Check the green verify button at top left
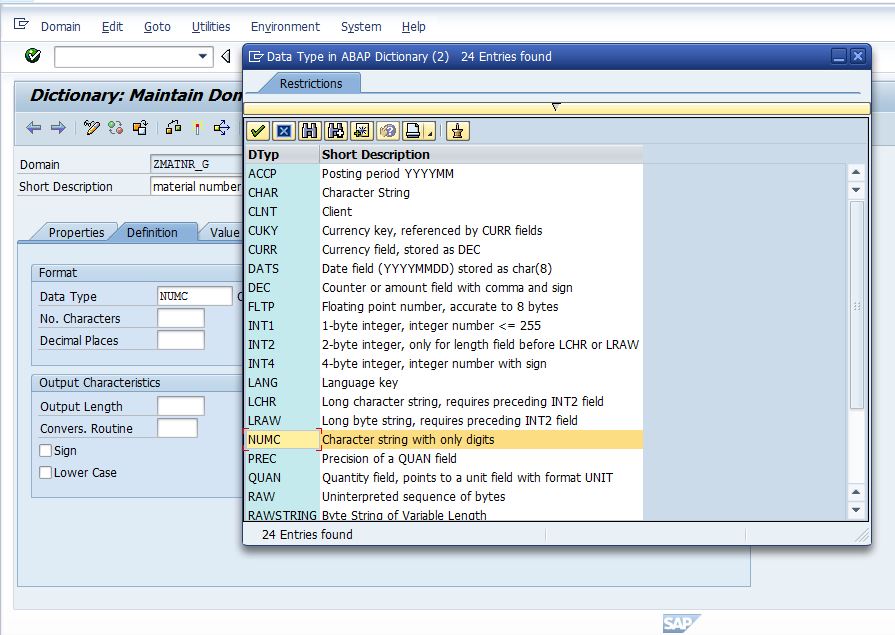 [x=30, y=57]
